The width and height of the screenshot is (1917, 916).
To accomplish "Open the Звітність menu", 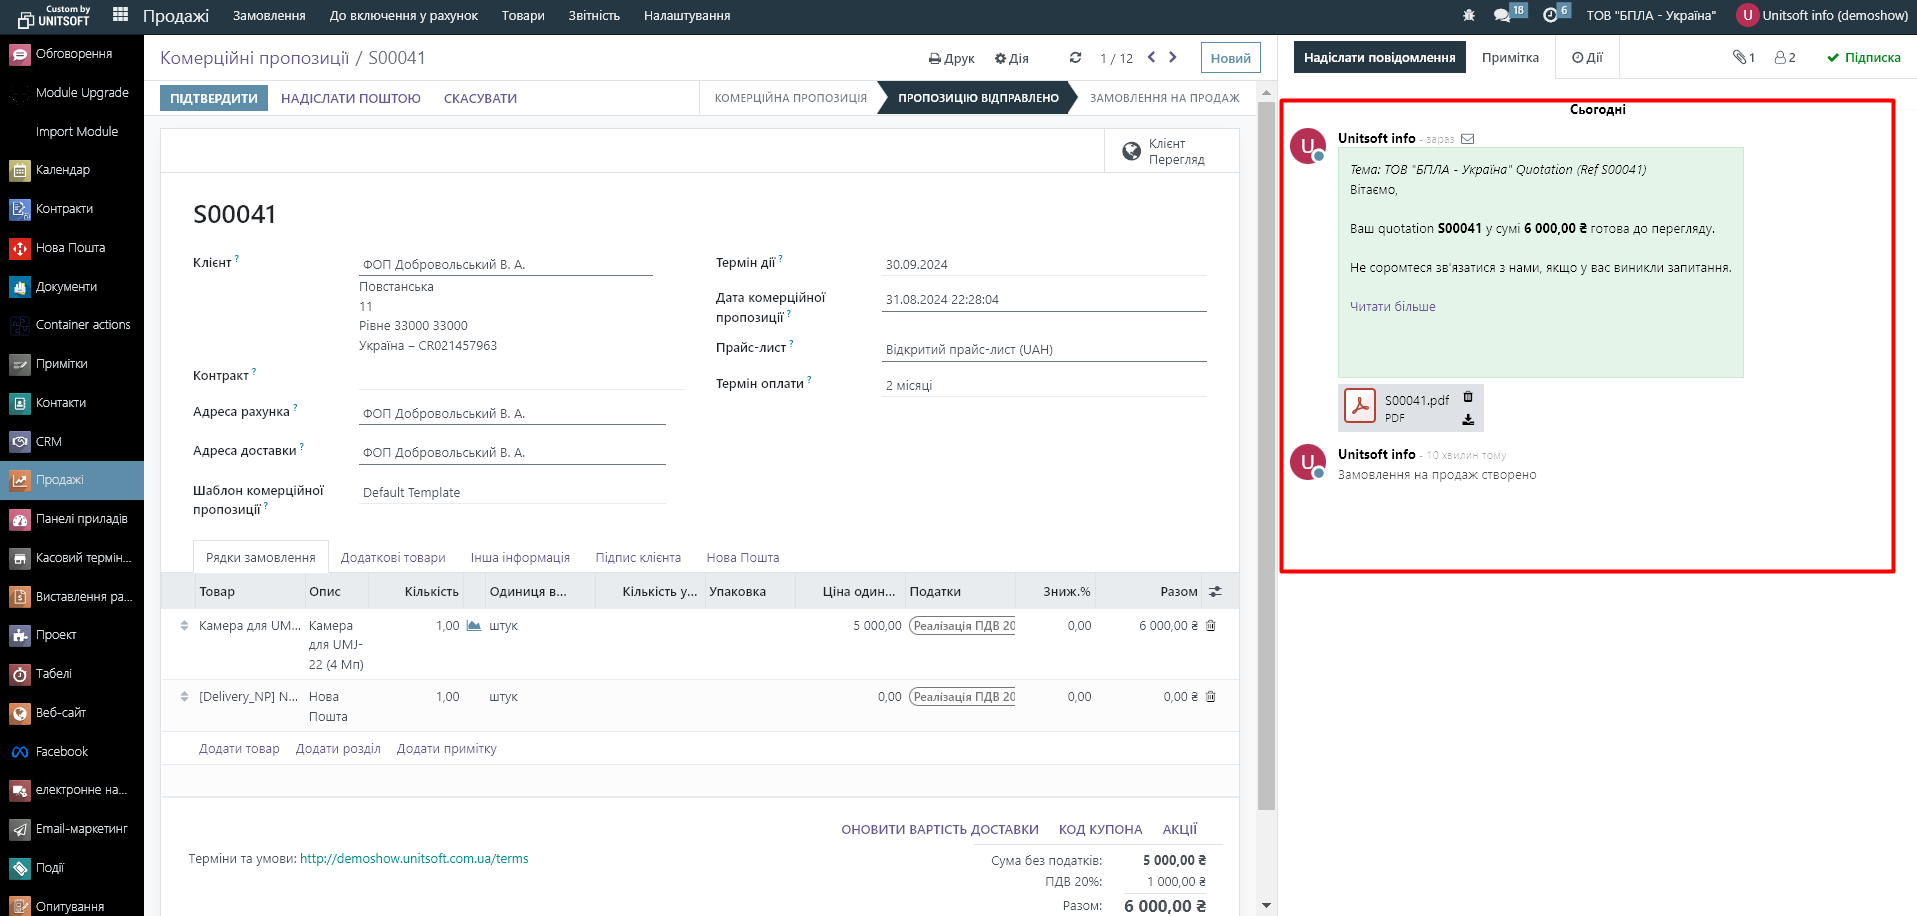I will tap(594, 16).
